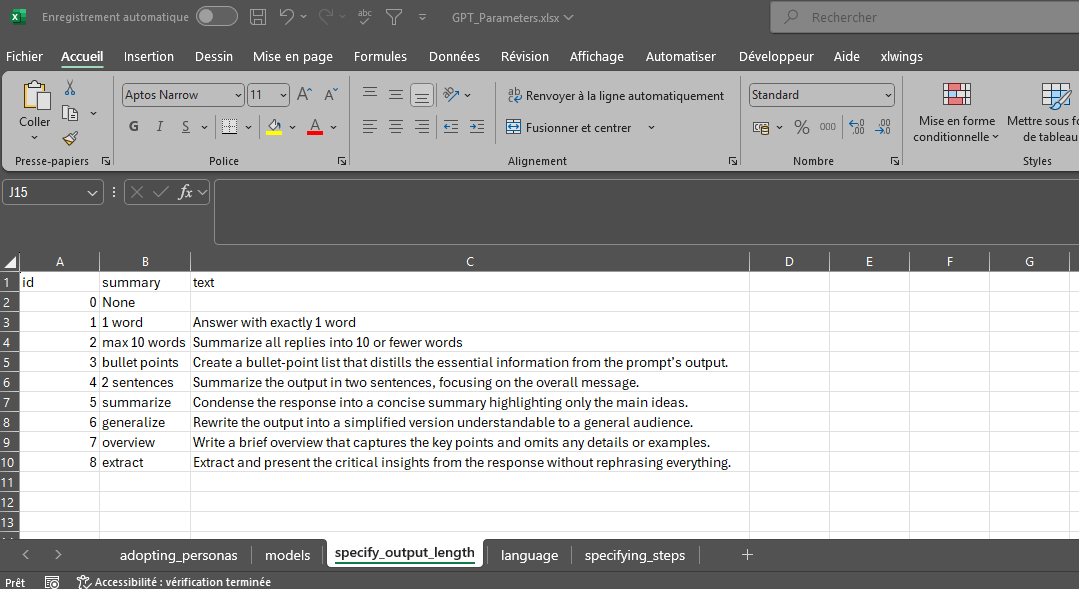Select the bold formatting icon
The width and height of the screenshot is (1079, 589).
tap(133, 127)
